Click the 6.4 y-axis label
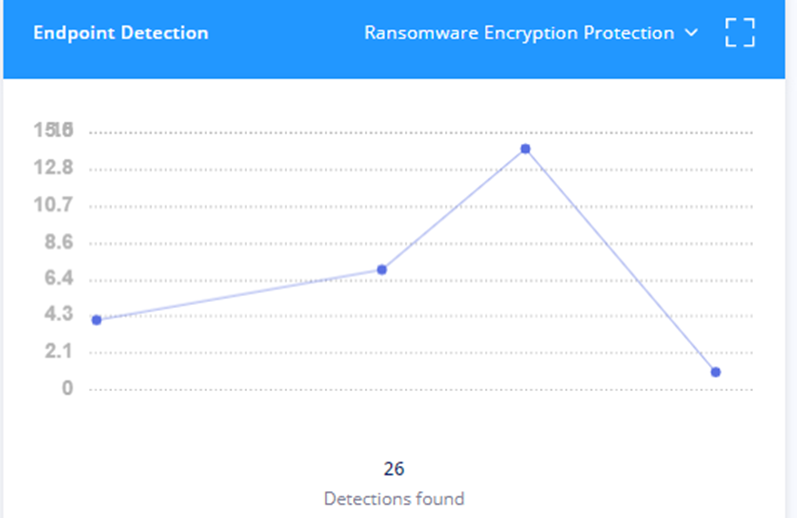Image resolution: width=797 pixels, height=518 pixels. [59, 278]
